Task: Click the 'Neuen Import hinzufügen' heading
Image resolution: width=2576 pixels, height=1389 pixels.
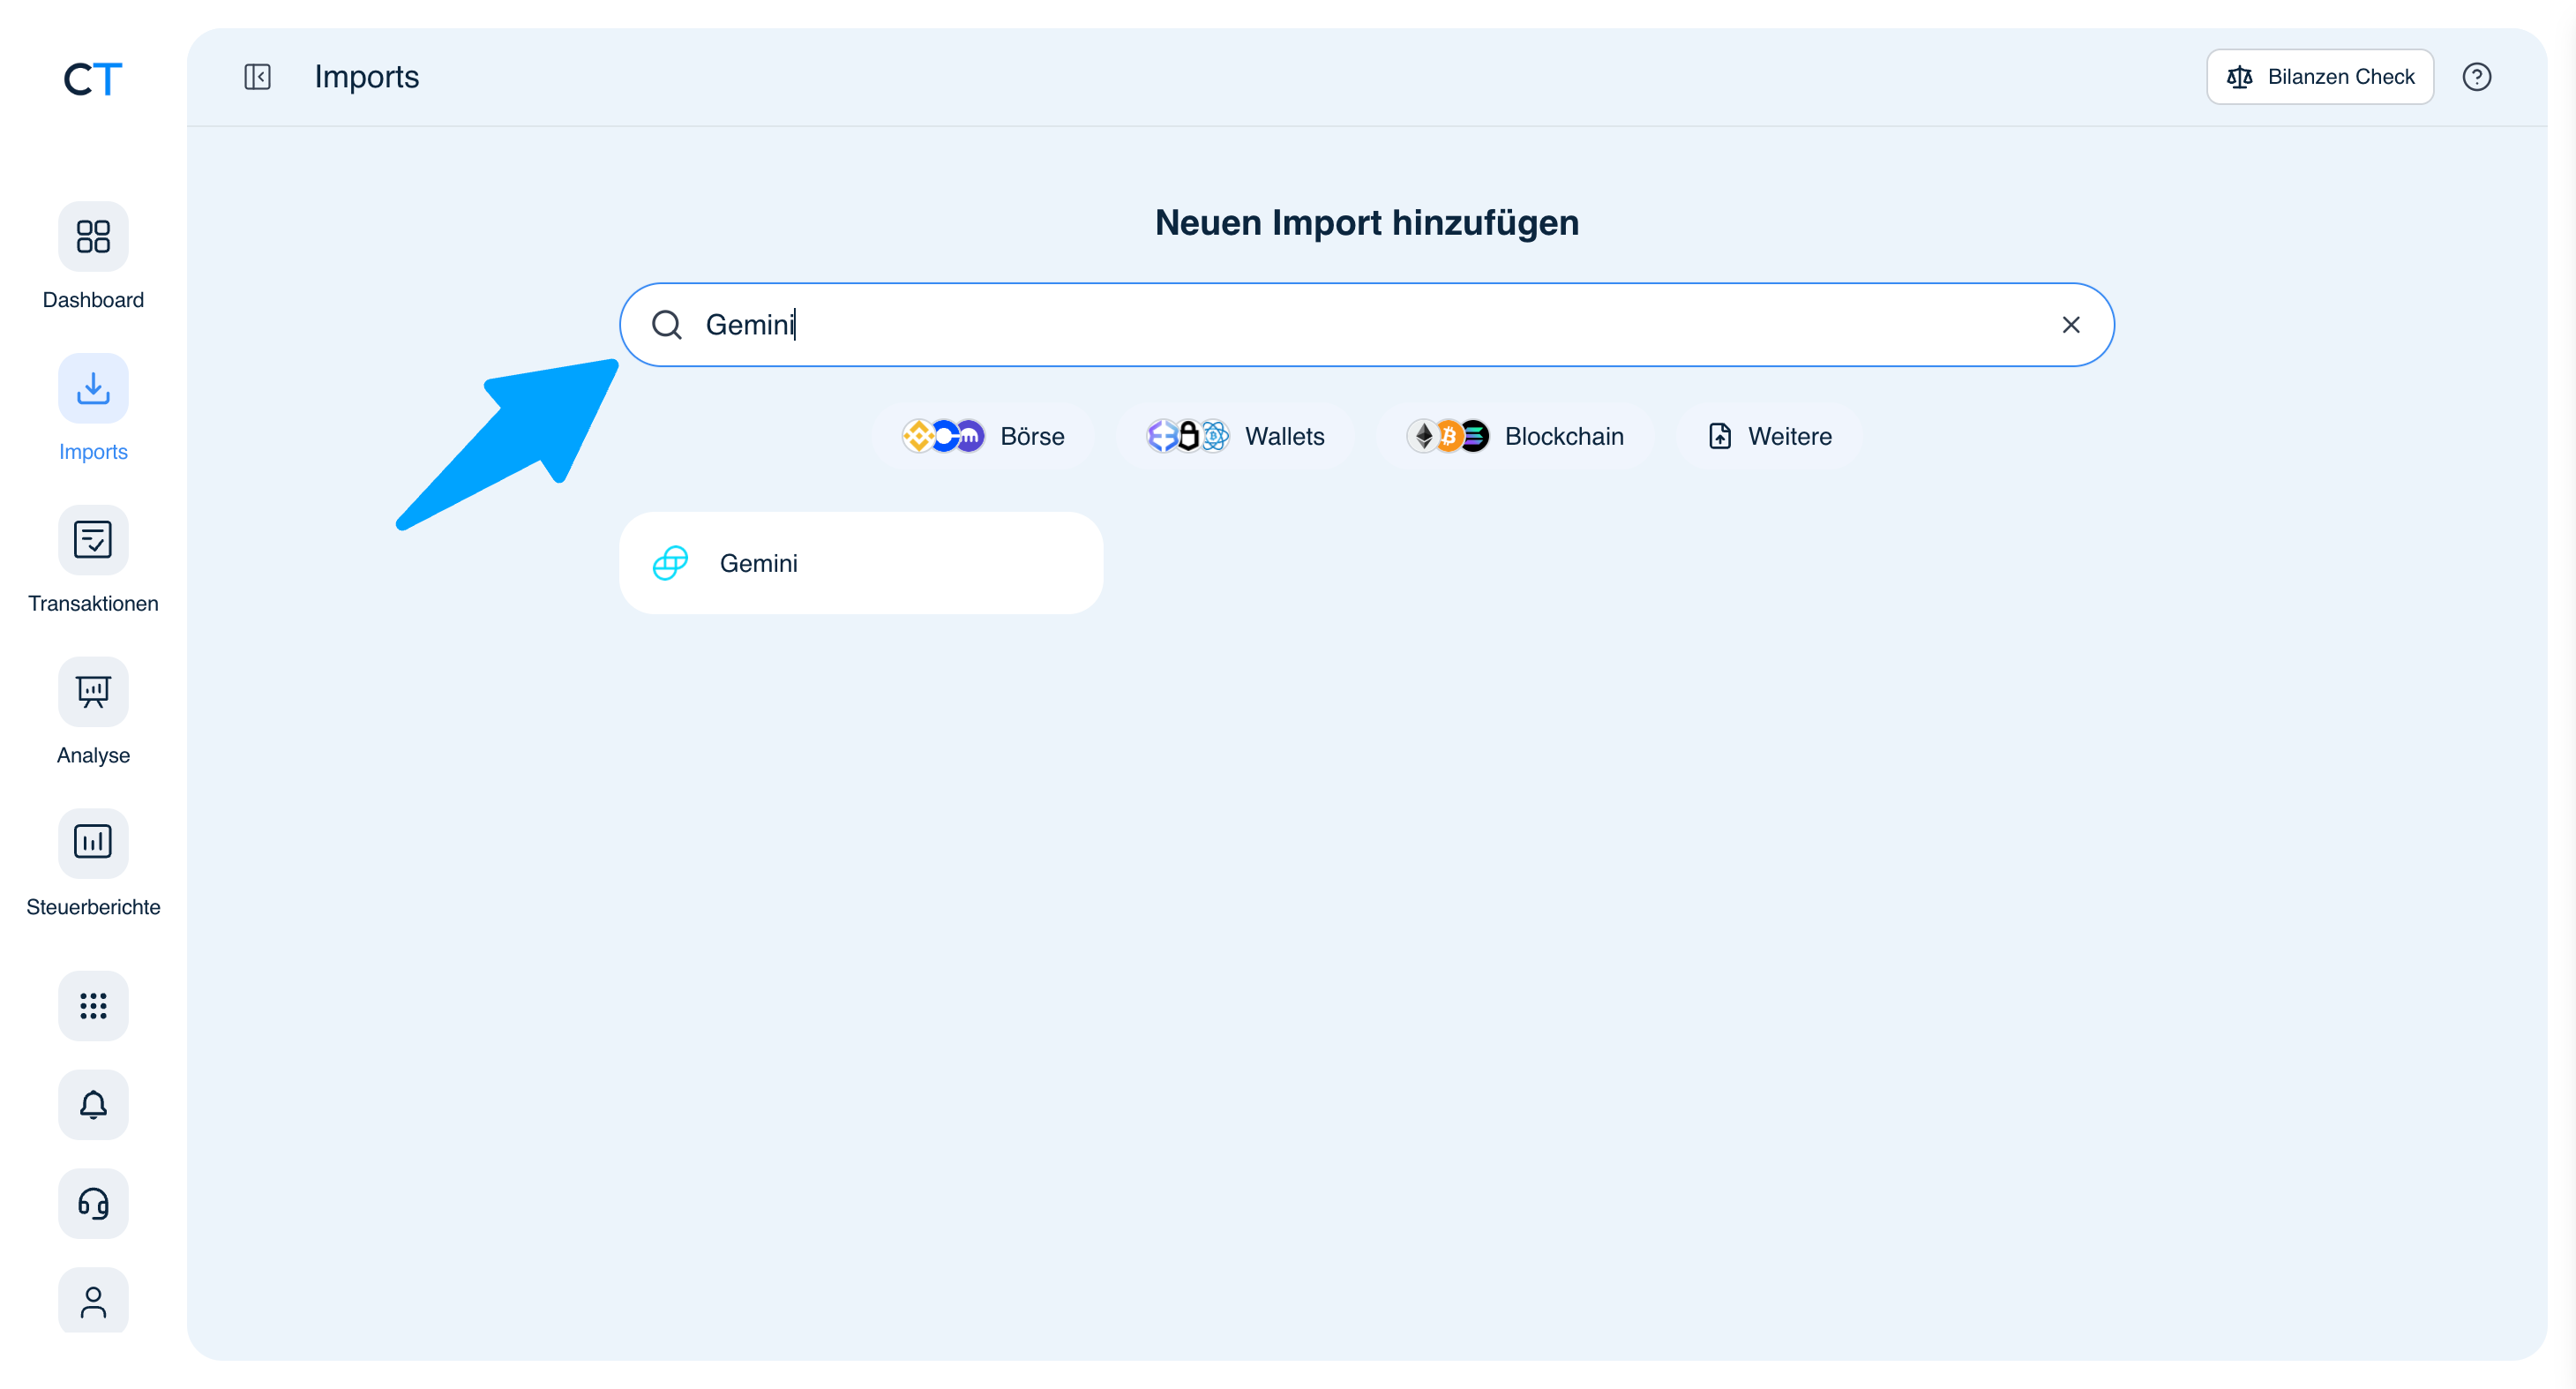Action: 1366,222
